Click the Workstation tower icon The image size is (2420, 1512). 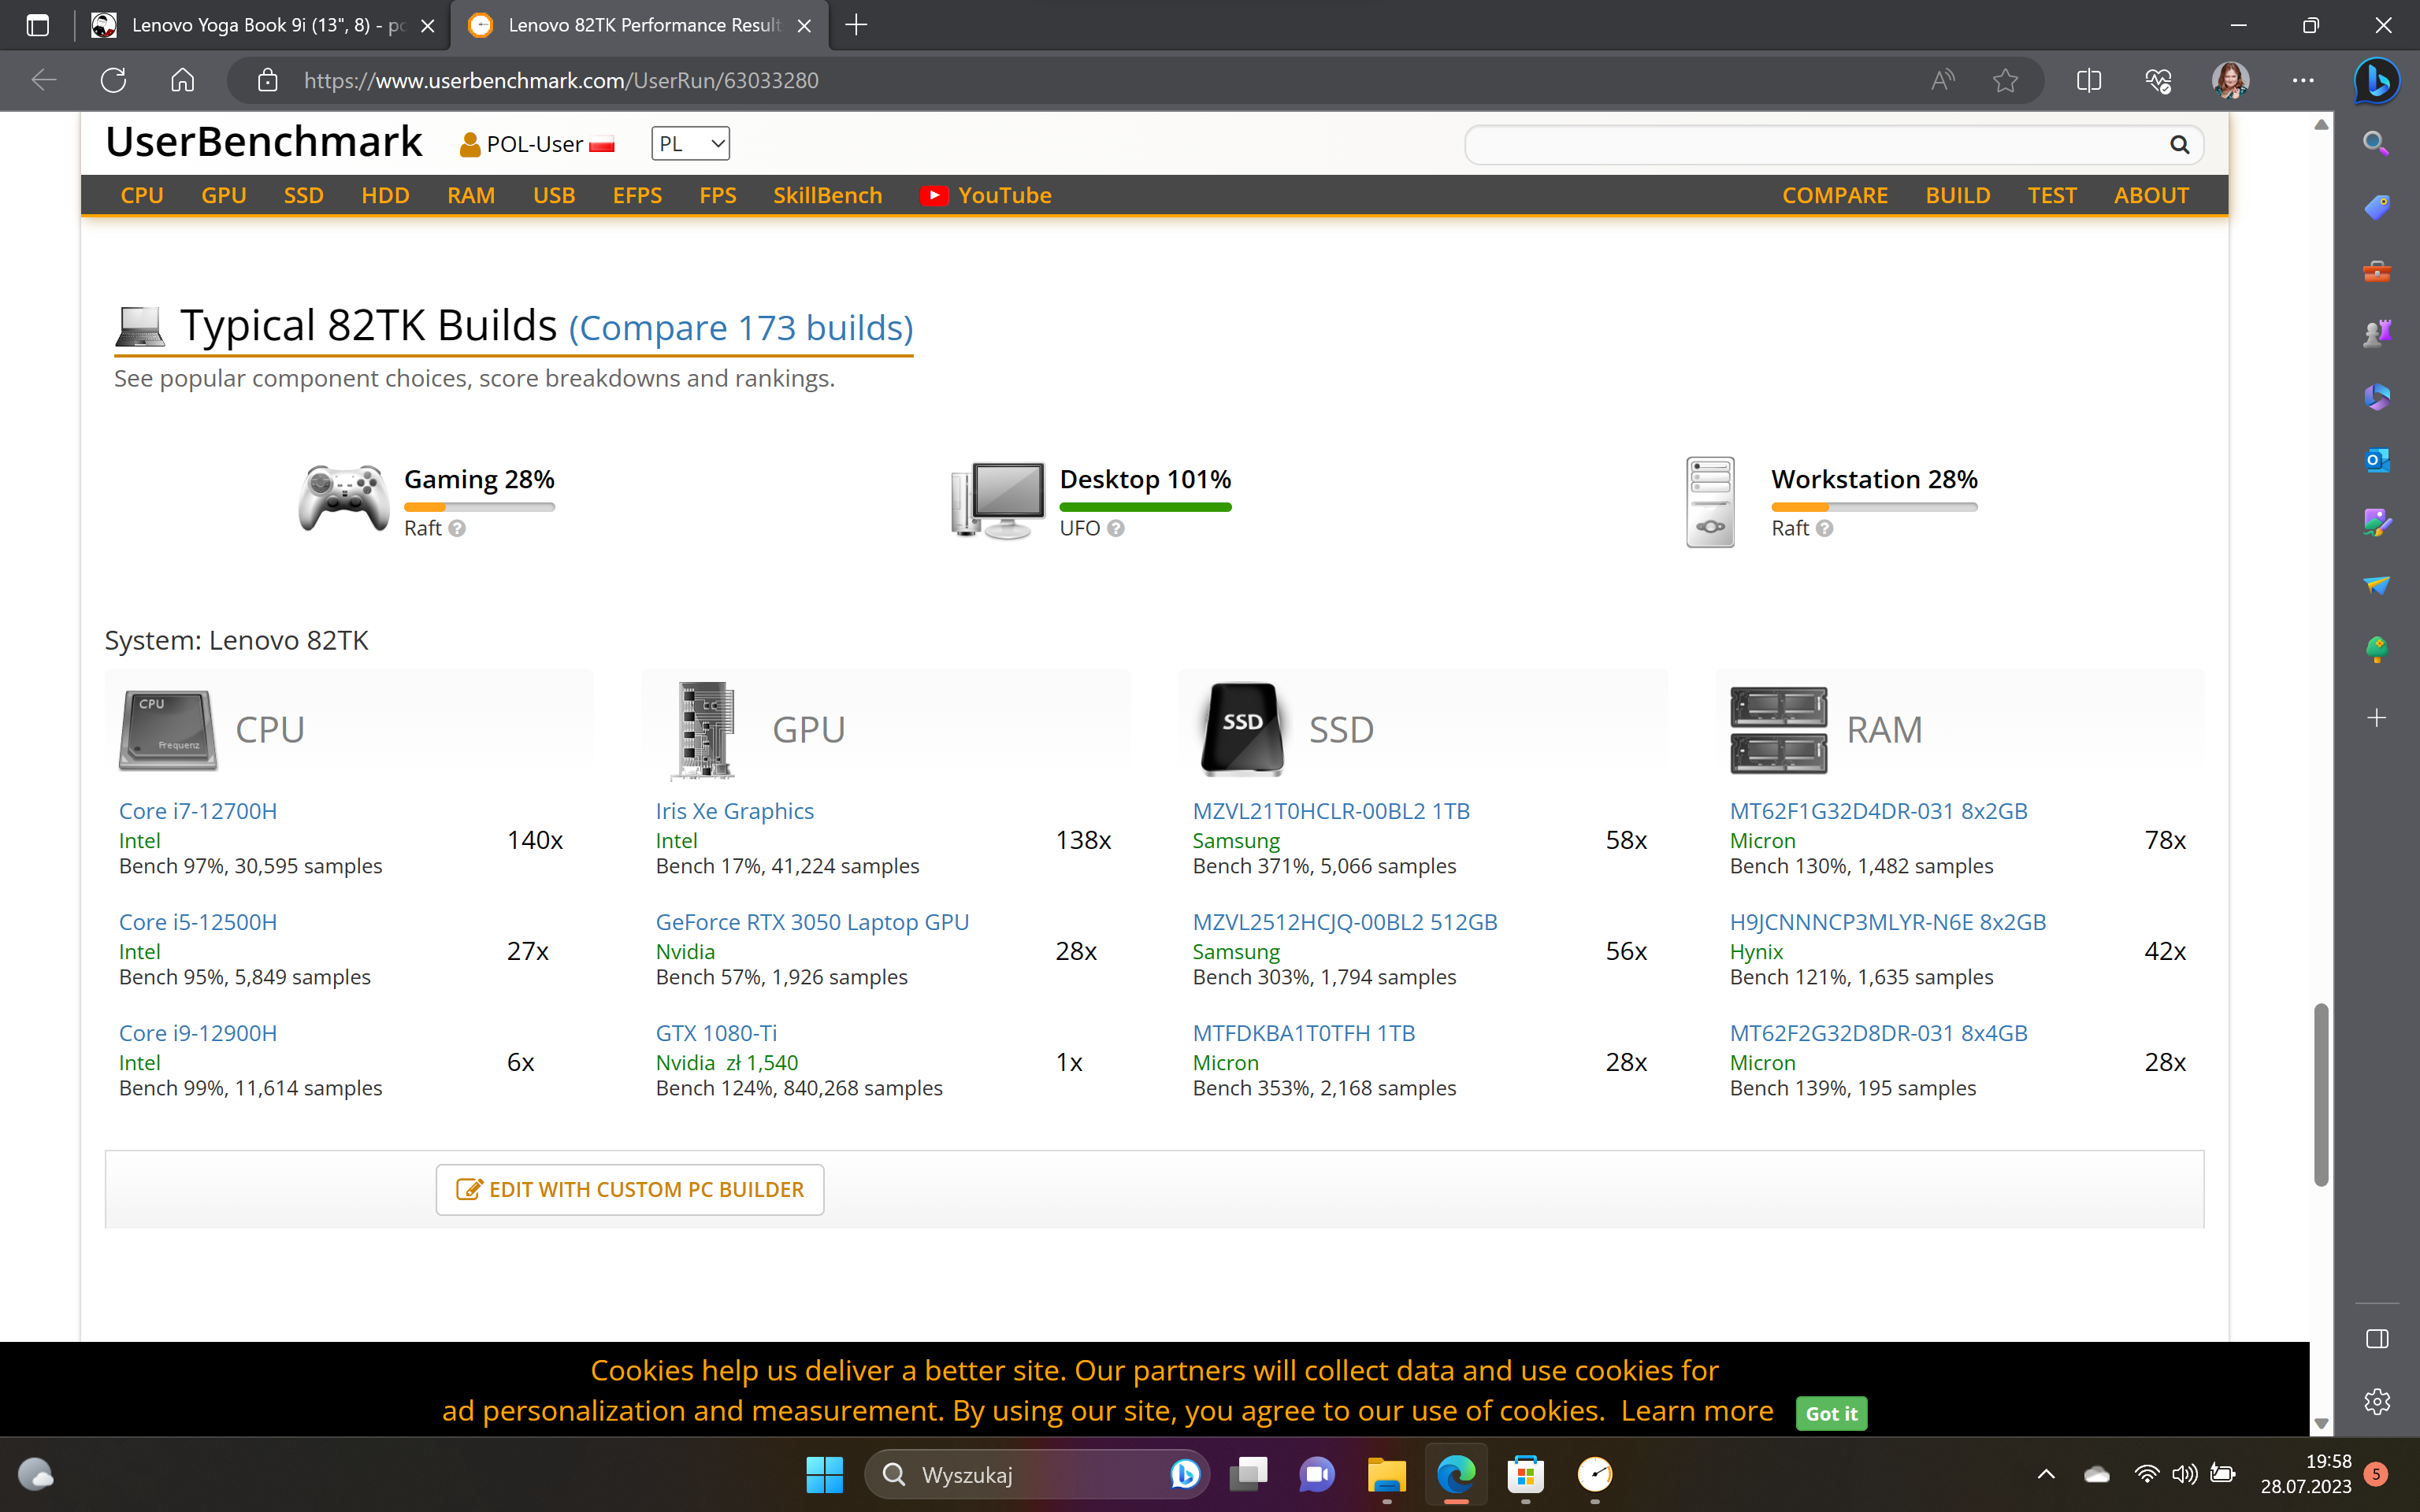(1710, 501)
